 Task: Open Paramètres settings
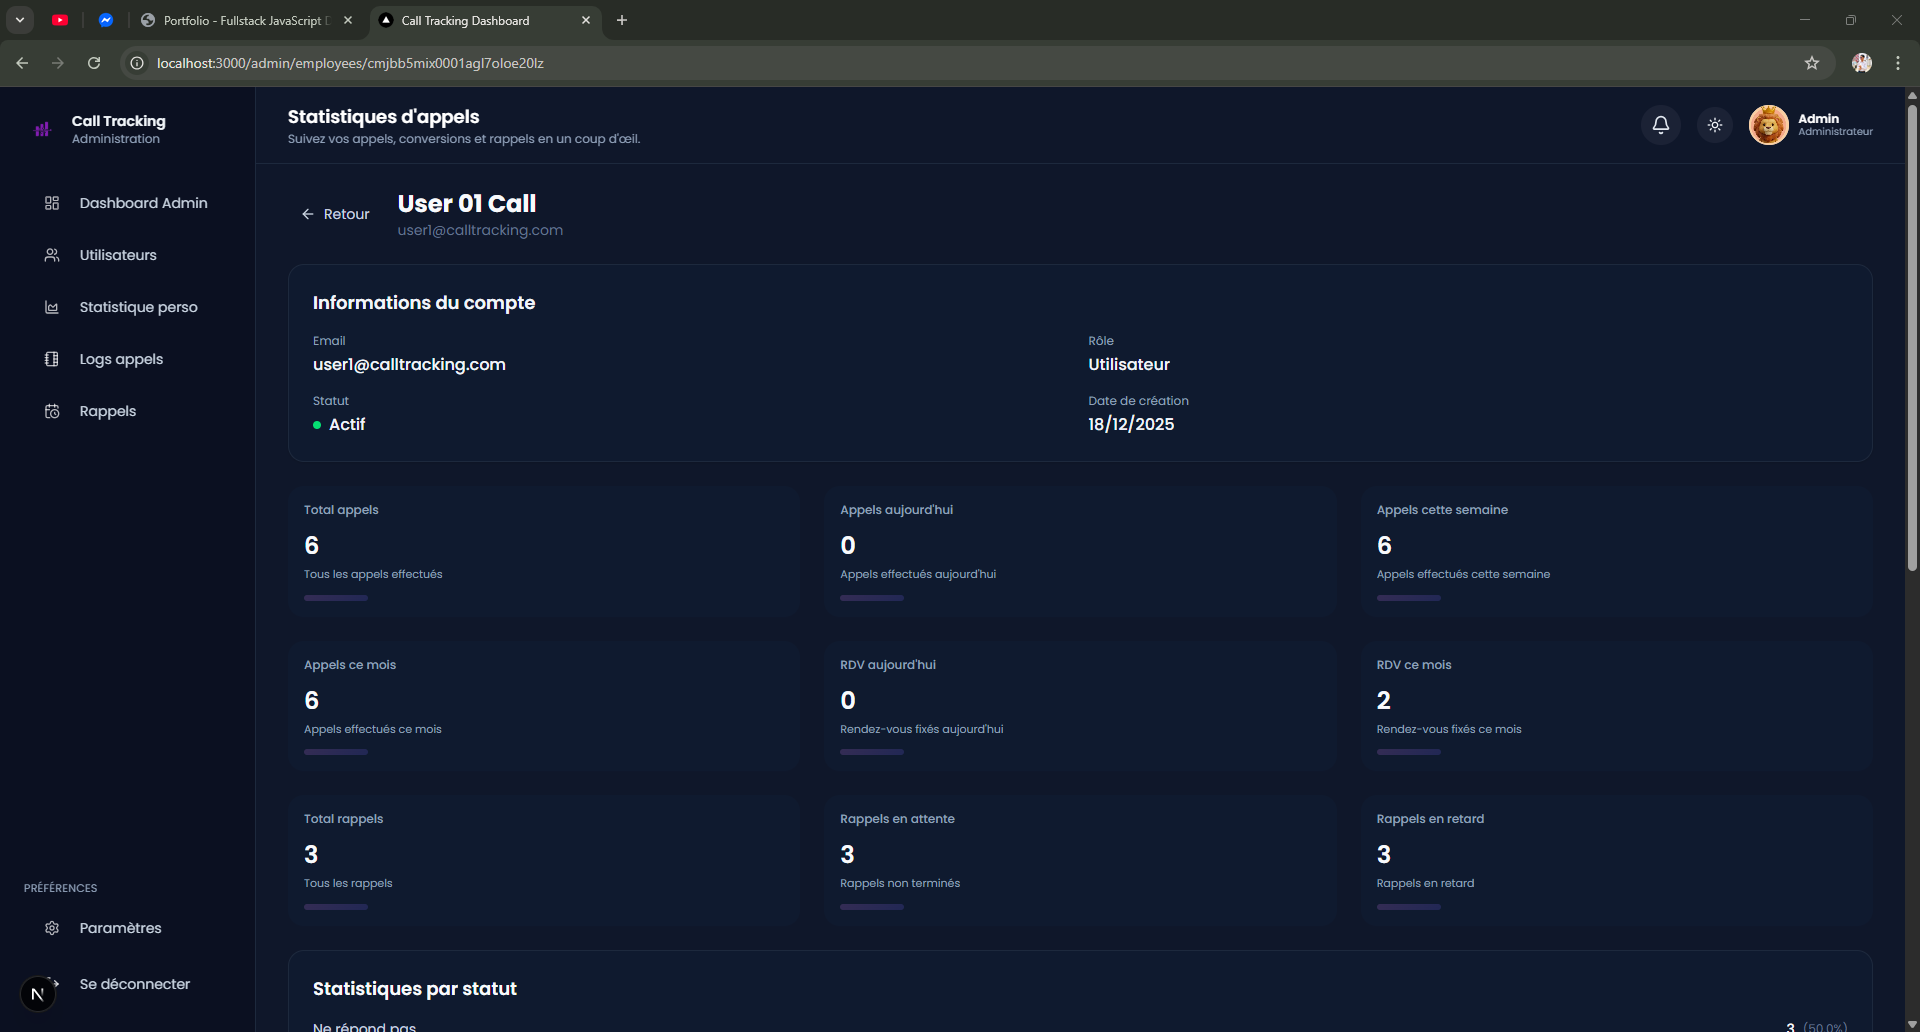click(x=120, y=928)
